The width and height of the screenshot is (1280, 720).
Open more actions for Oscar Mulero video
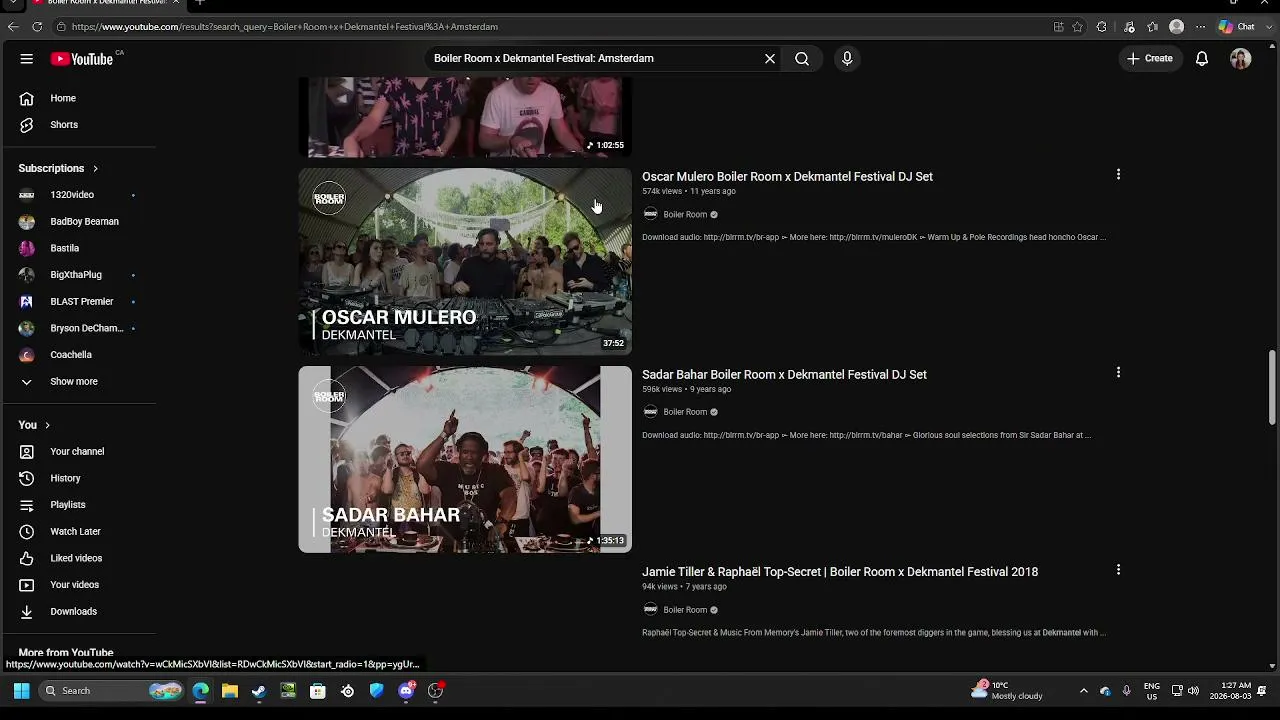(1118, 175)
